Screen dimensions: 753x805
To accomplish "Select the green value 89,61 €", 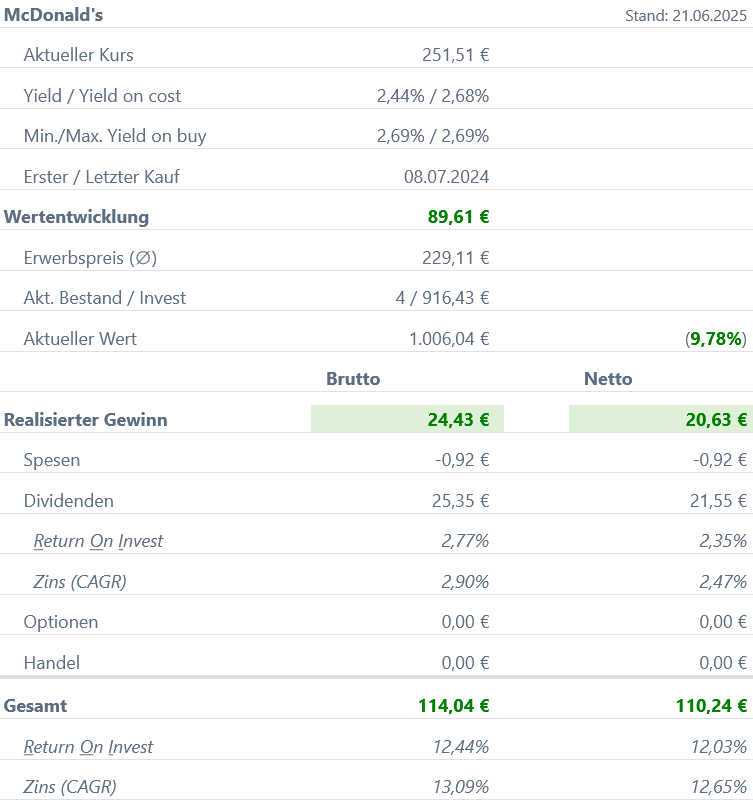I will [x=458, y=217].
